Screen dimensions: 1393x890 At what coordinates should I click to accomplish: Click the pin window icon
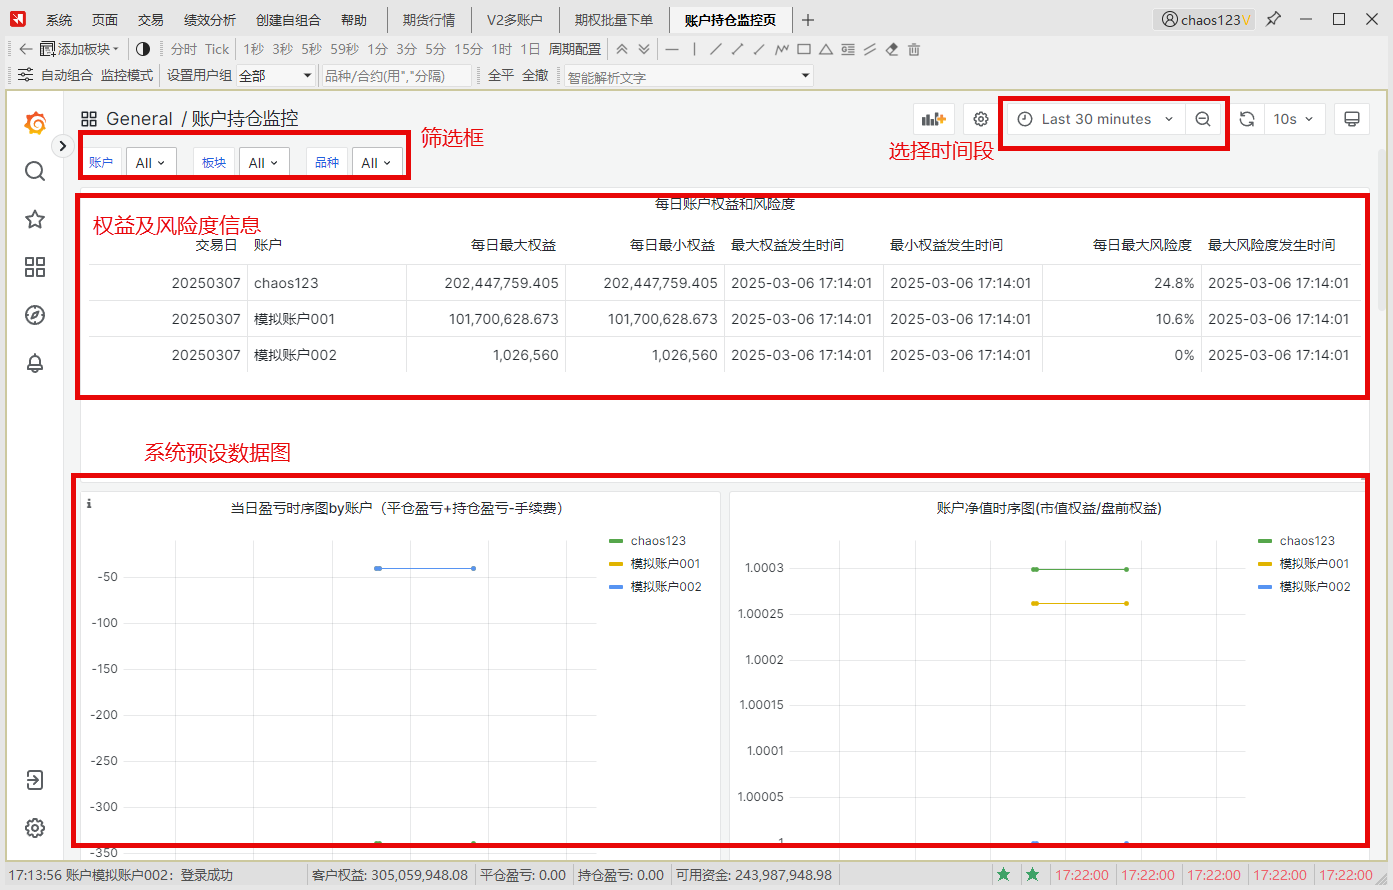(1273, 19)
